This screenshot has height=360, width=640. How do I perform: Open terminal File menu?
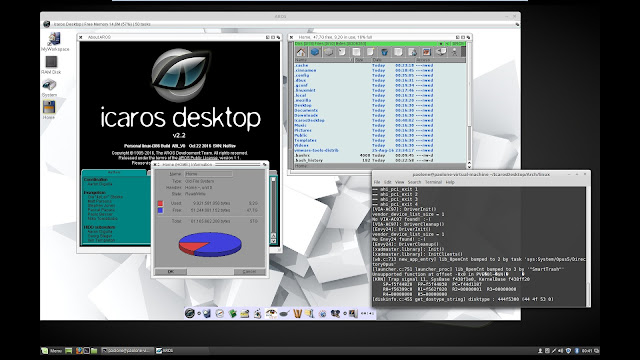point(377,182)
